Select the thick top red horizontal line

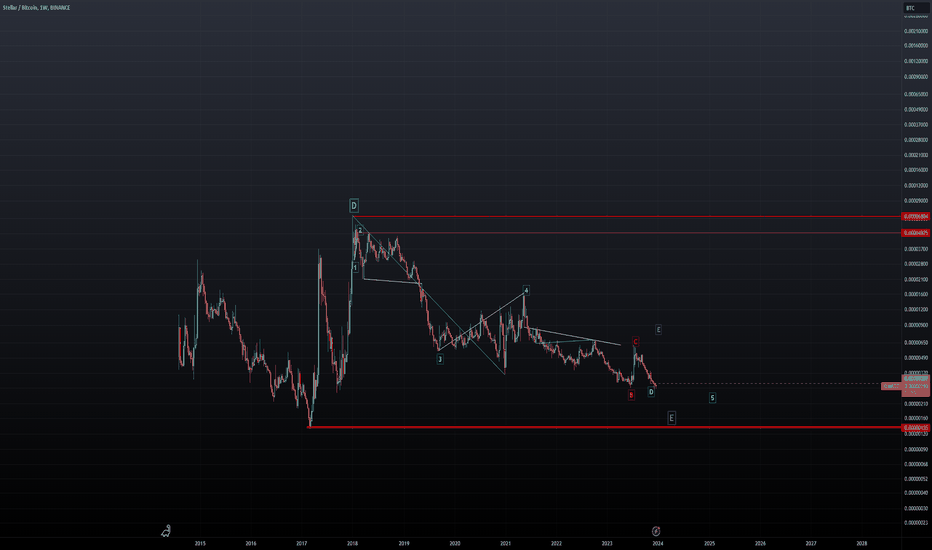[x=628, y=216]
